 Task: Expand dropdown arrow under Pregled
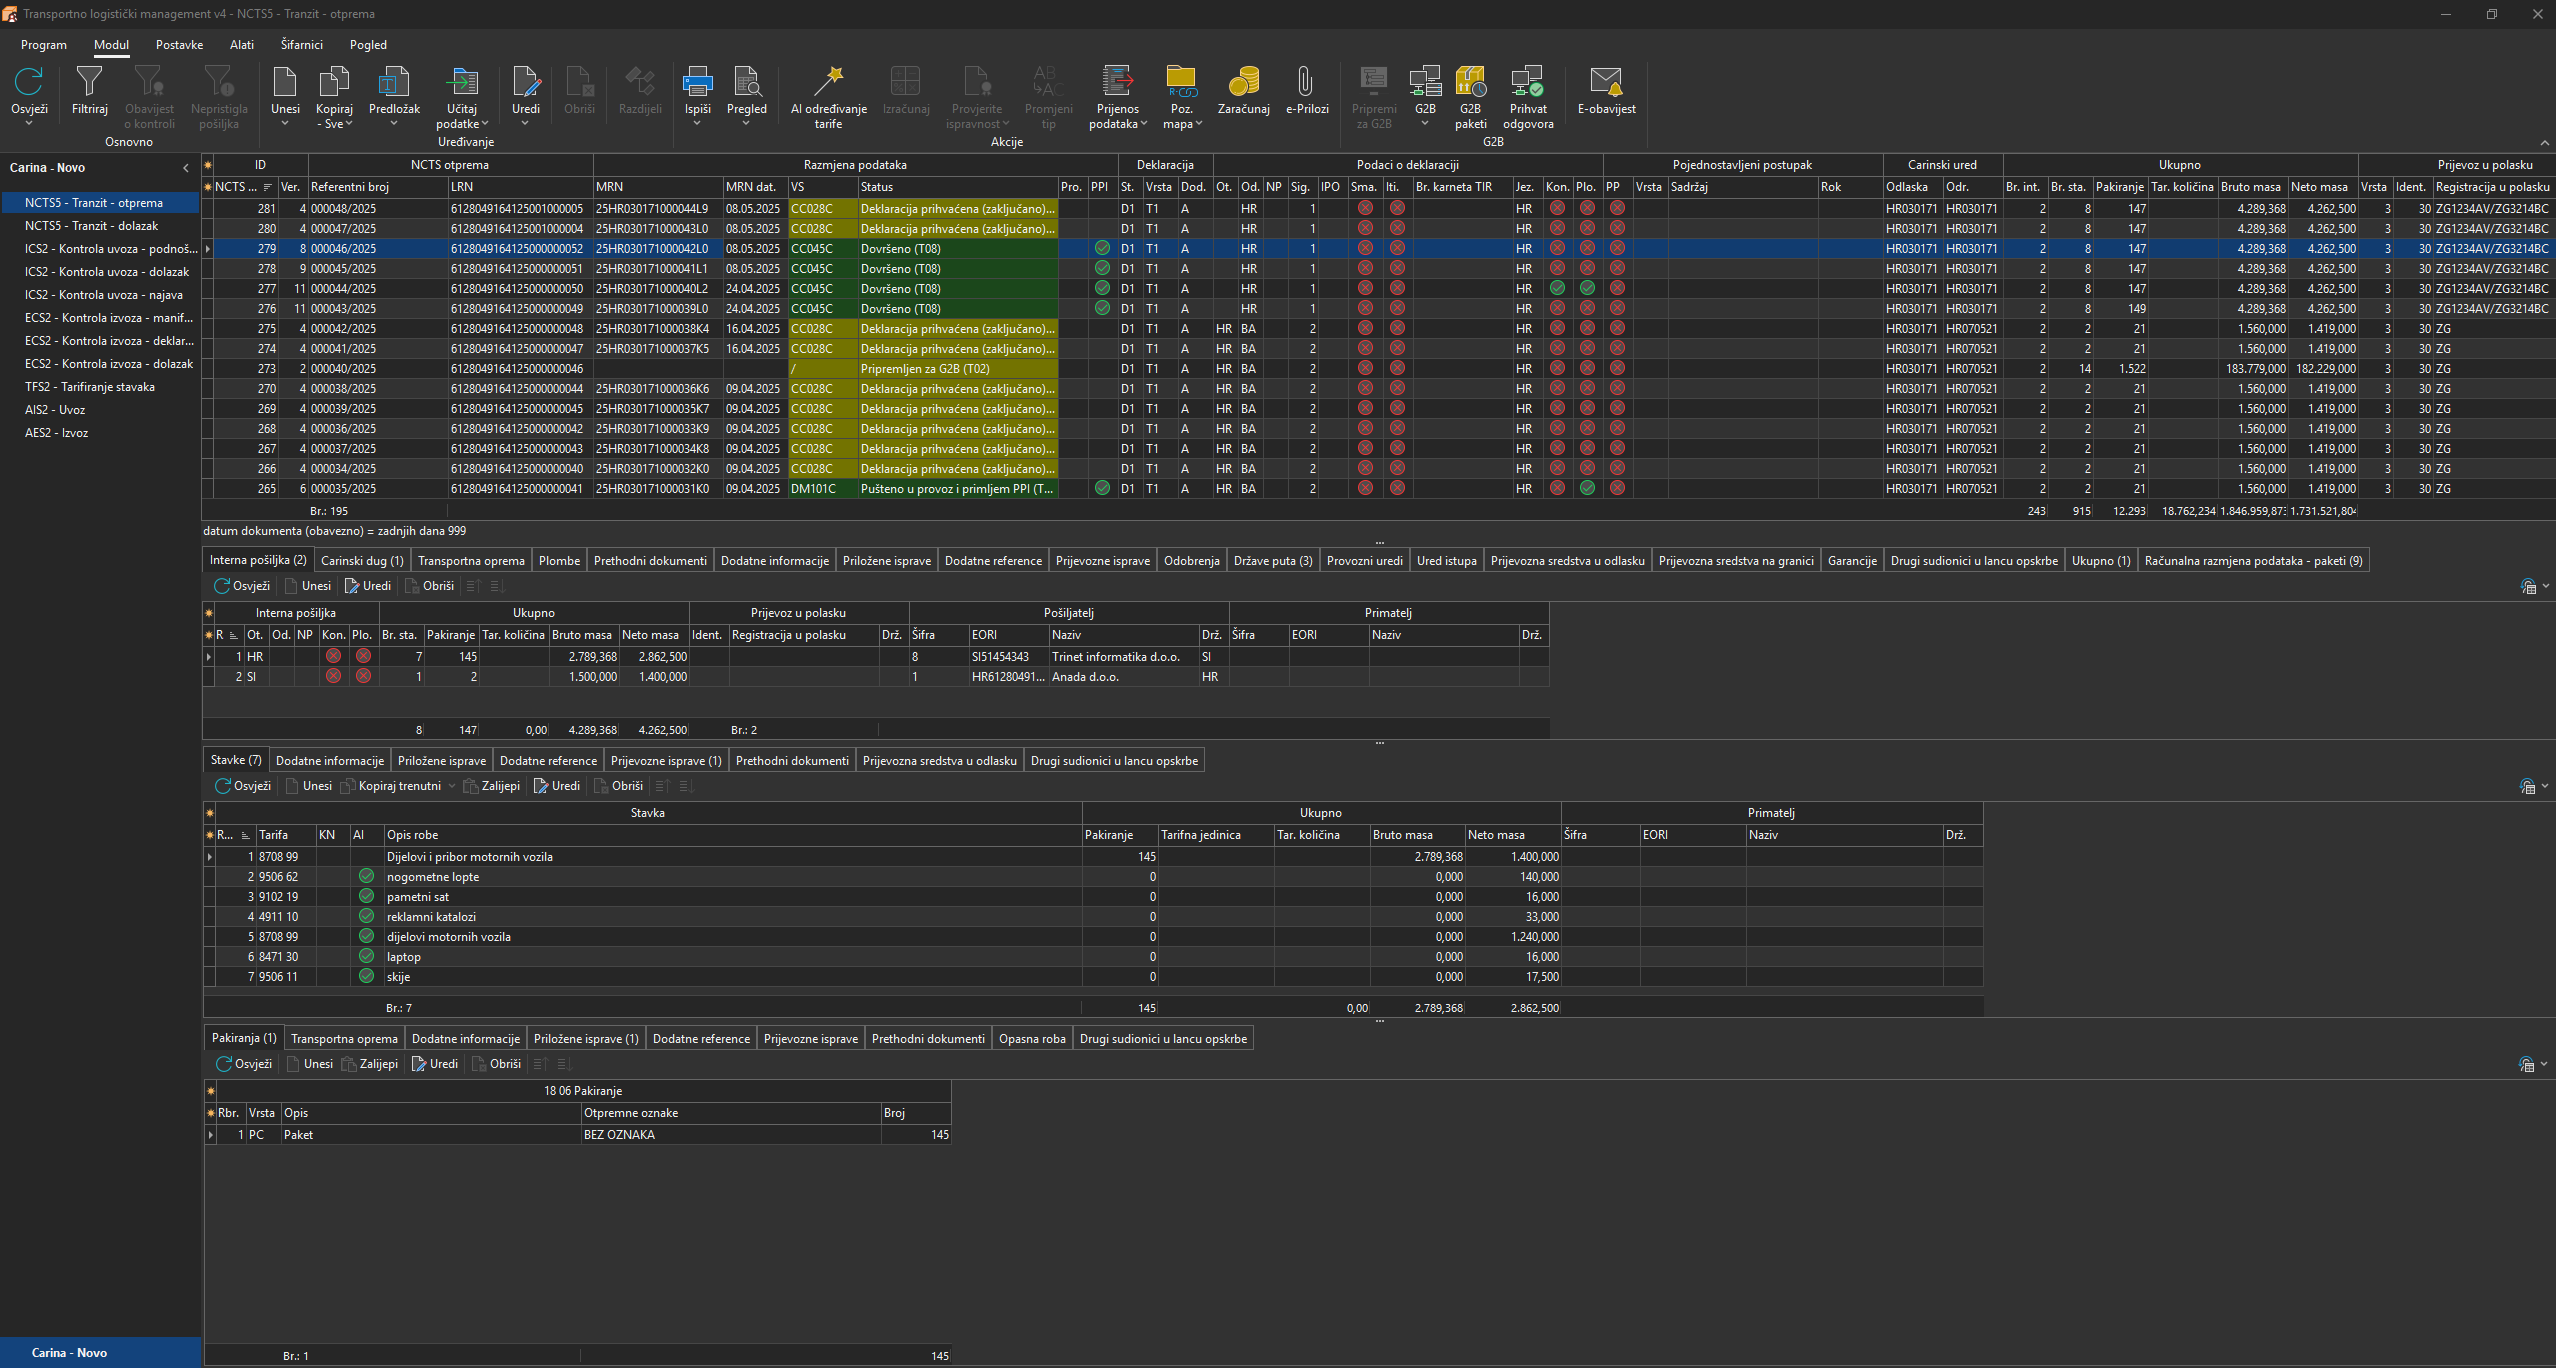coord(747,123)
